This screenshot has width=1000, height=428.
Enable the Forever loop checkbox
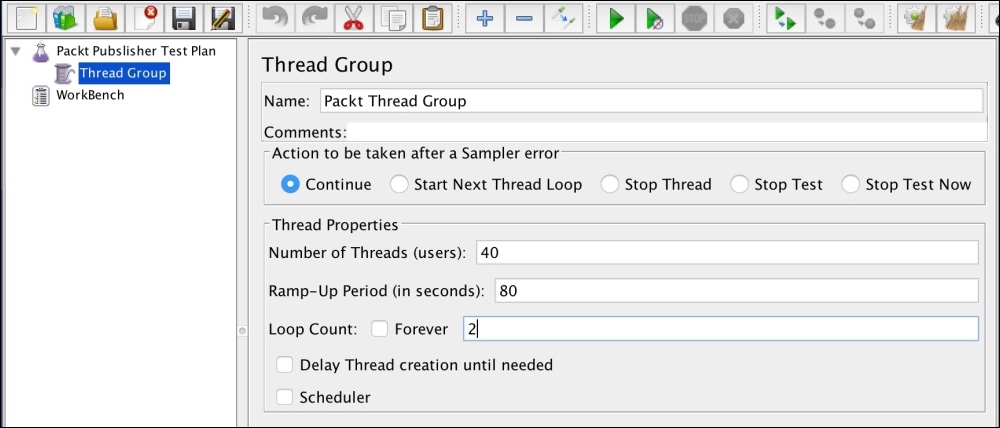point(380,329)
